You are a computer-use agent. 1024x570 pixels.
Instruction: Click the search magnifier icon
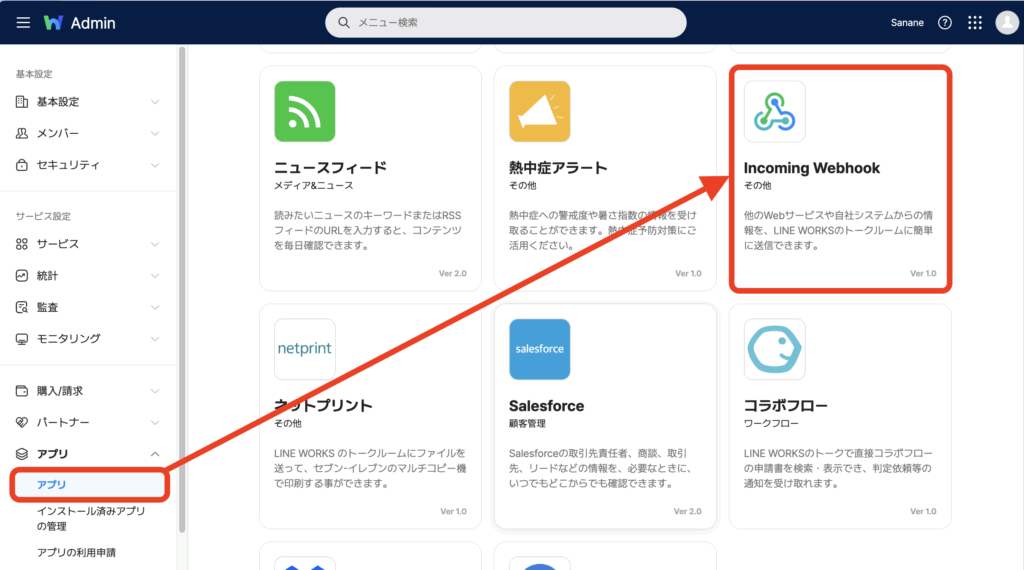coord(344,23)
